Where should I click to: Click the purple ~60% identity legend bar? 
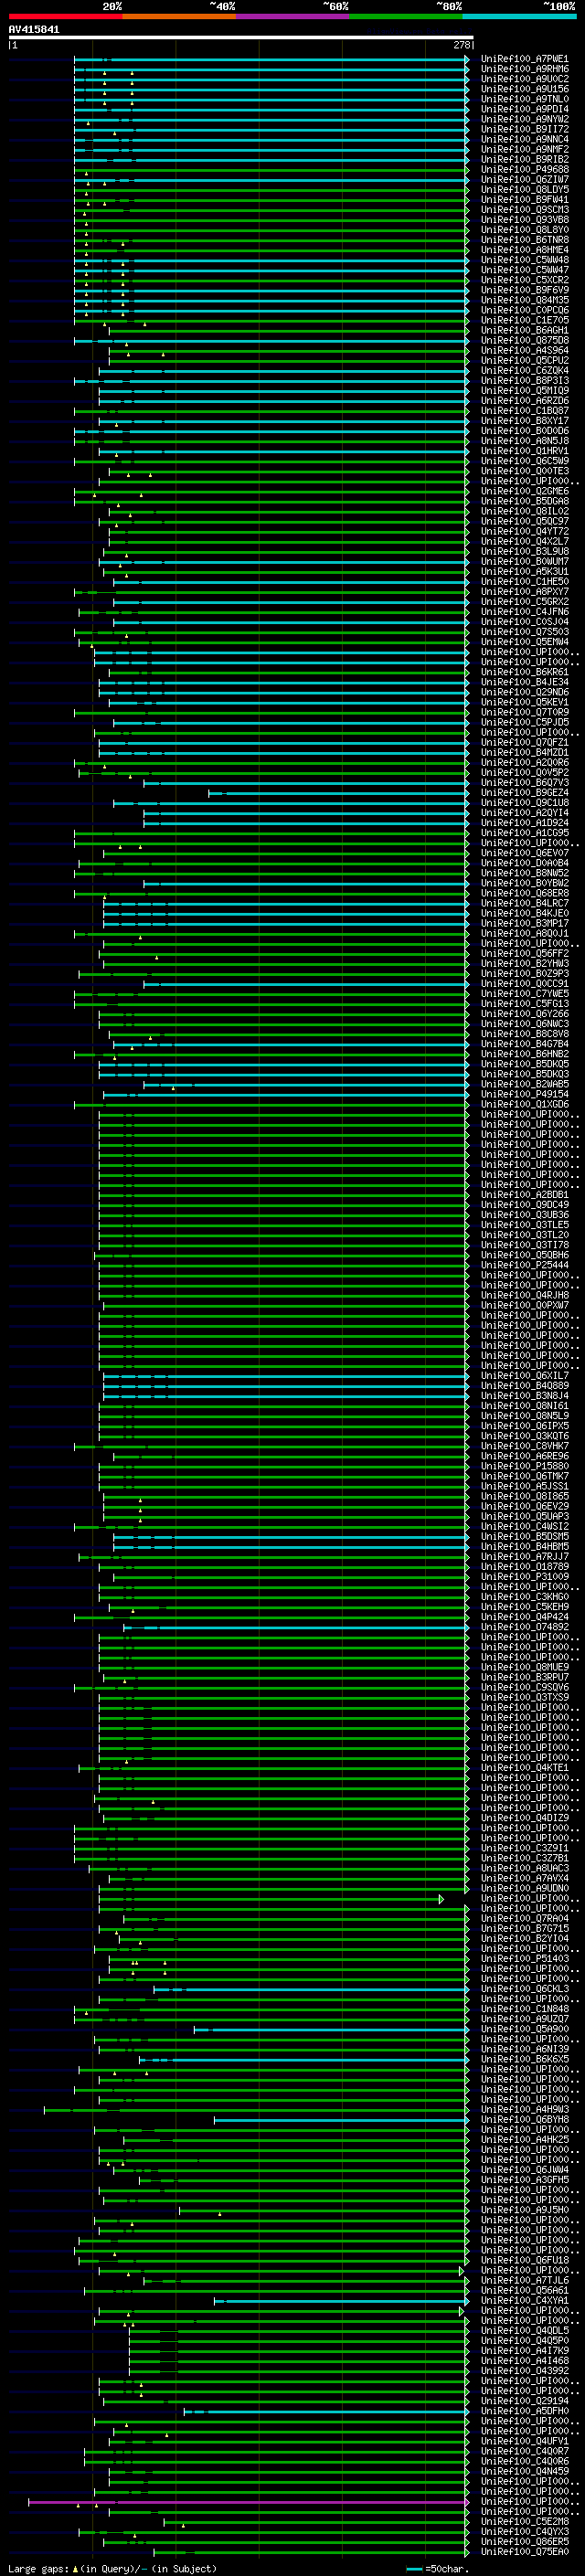[x=293, y=16]
